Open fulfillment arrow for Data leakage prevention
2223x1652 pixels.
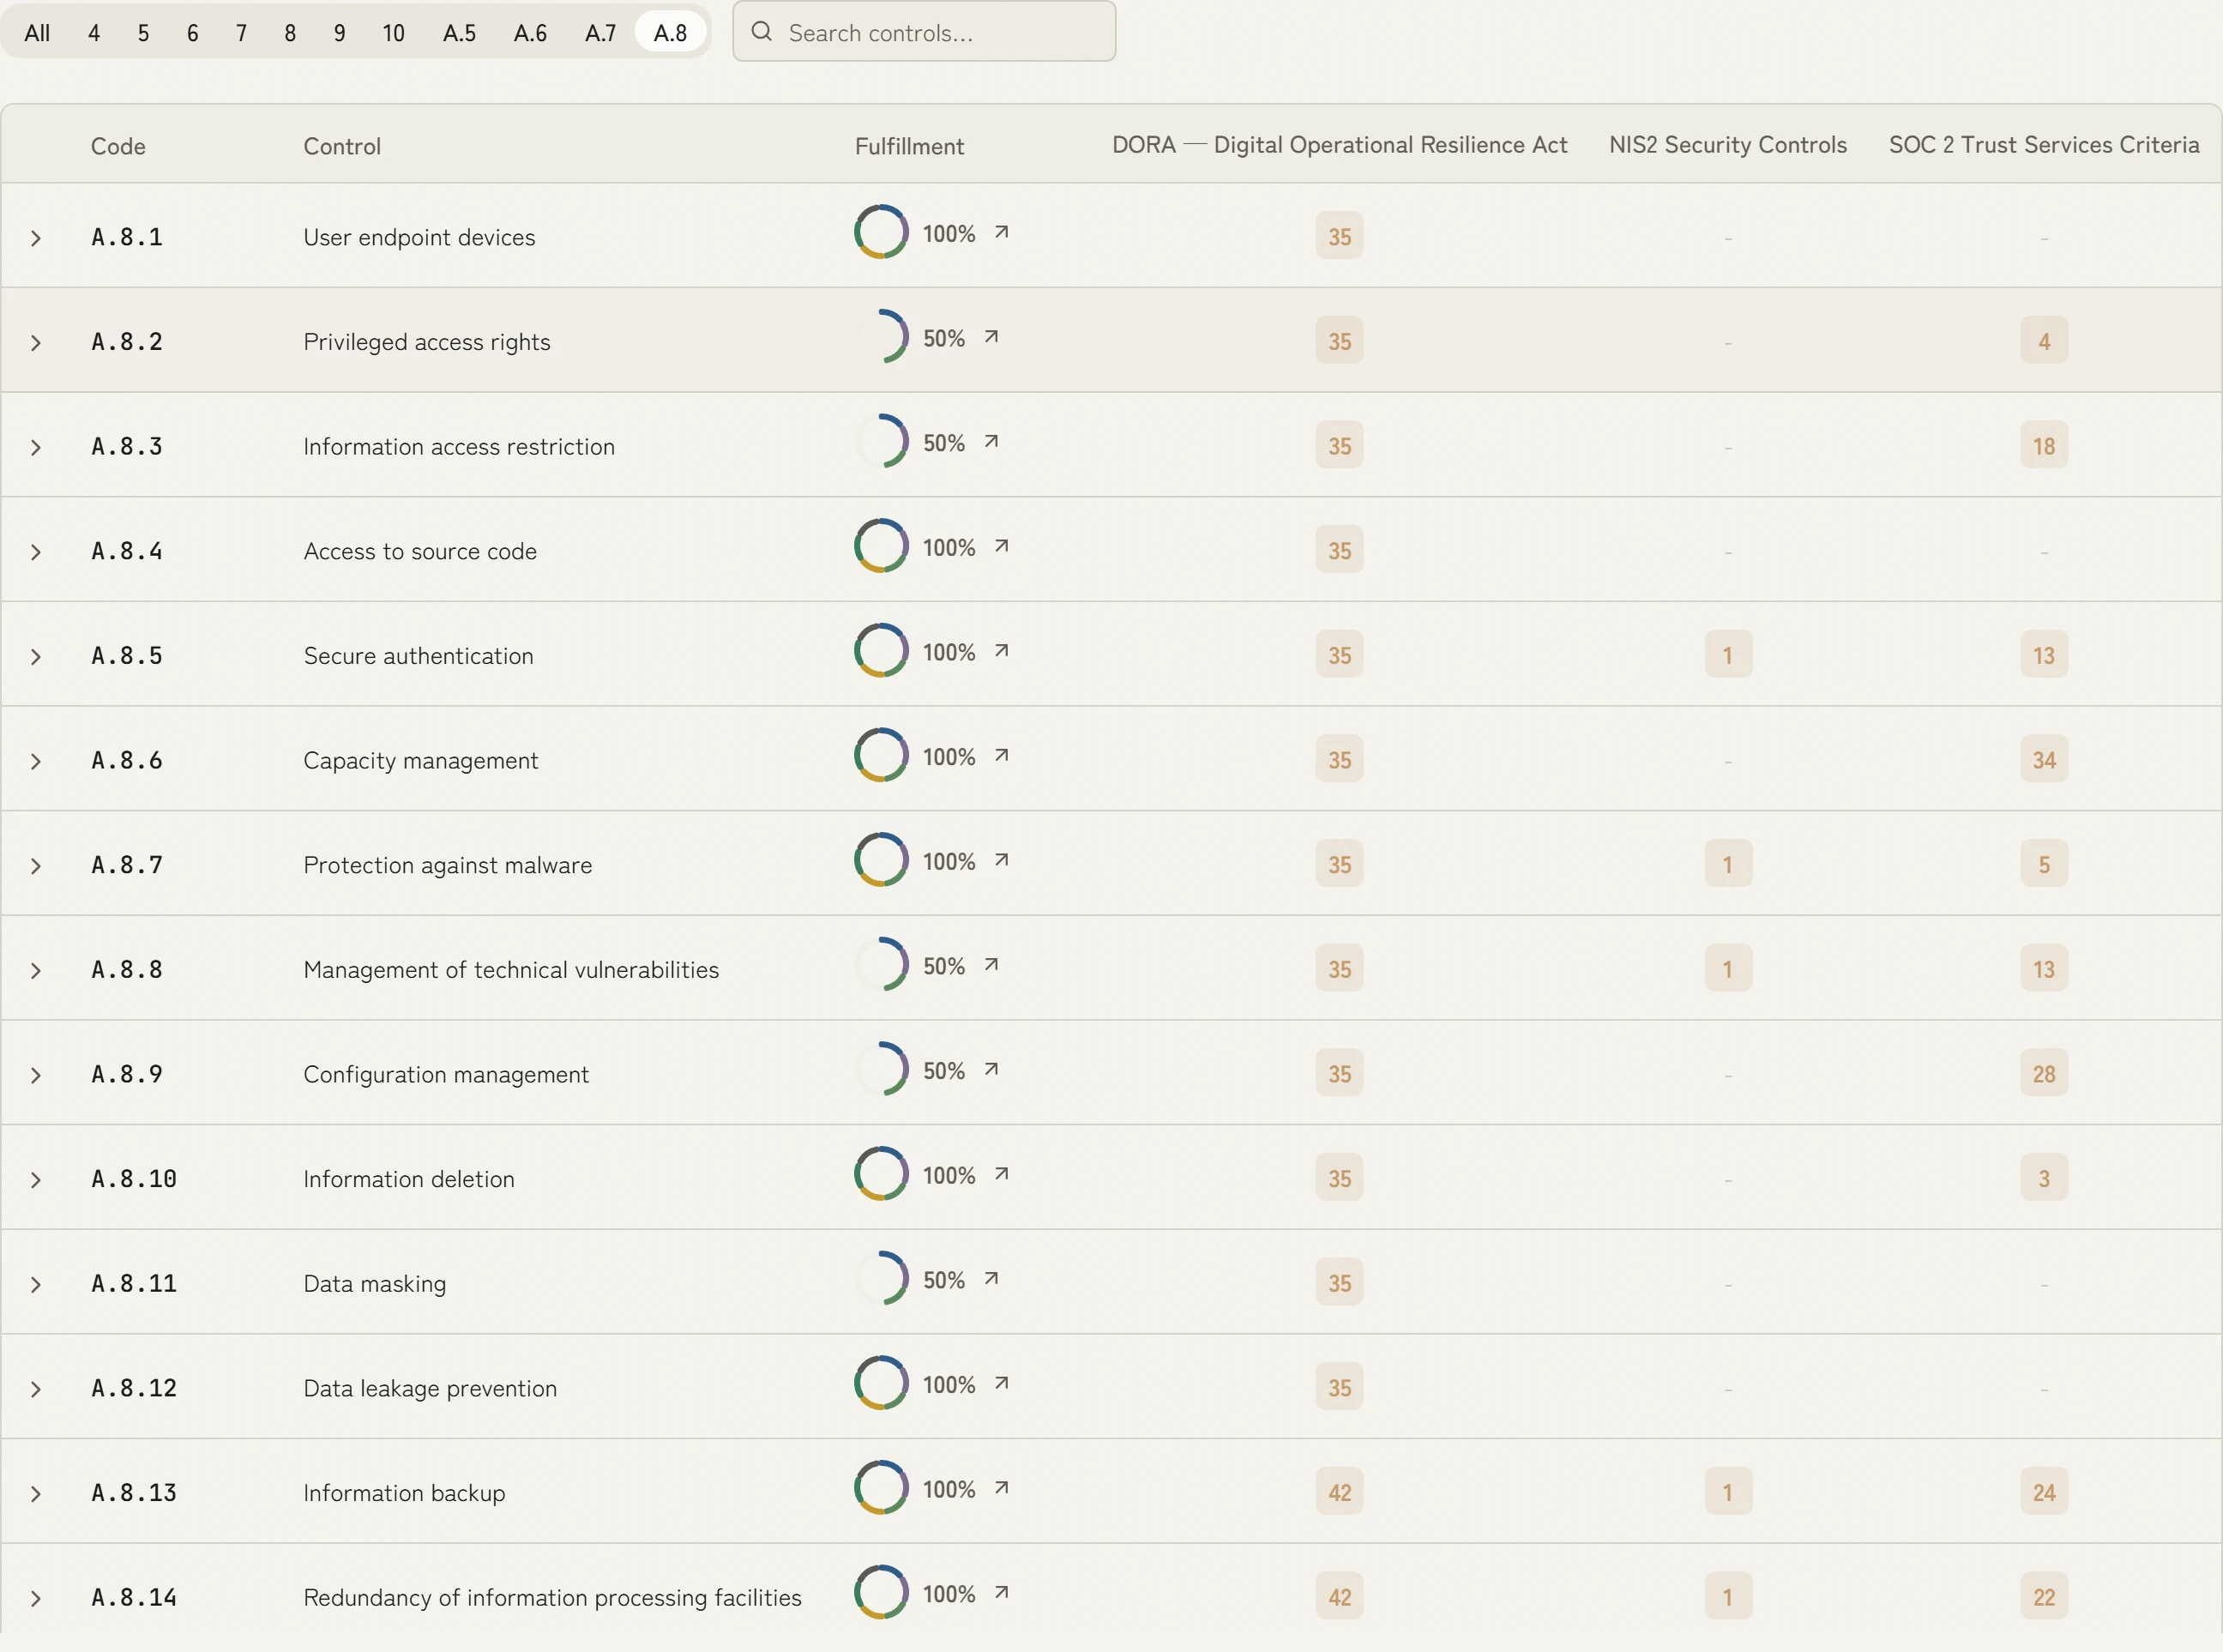(x=1001, y=1383)
